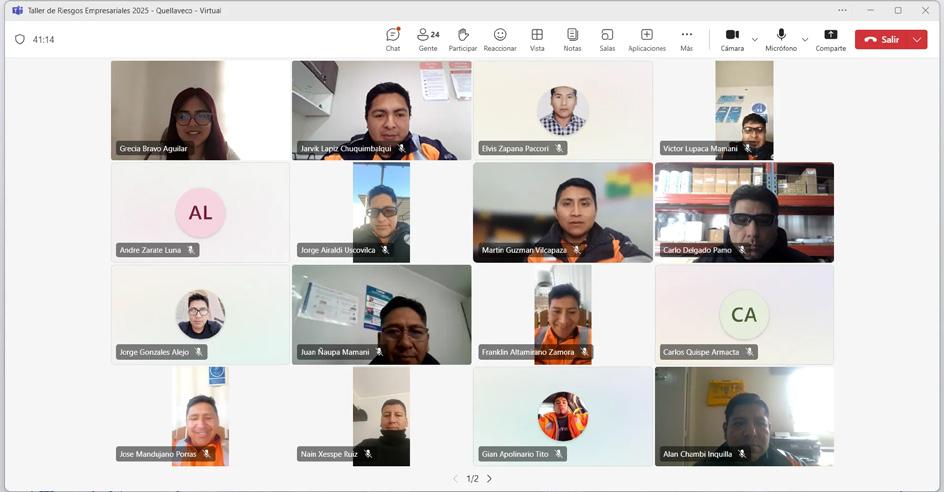Select Juan Ñaupa Mamani video tile
The height and width of the screenshot is (492, 944).
pyautogui.click(x=382, y=314)
